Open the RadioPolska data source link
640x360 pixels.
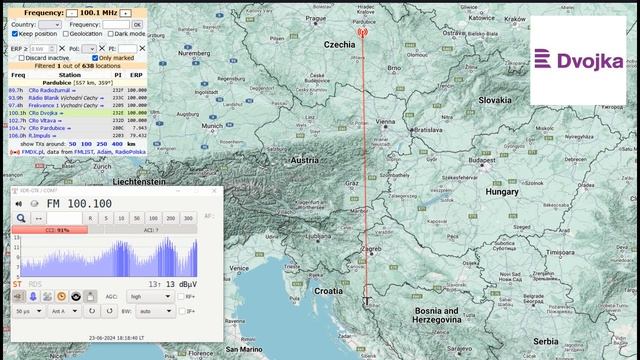pos(130,152)
